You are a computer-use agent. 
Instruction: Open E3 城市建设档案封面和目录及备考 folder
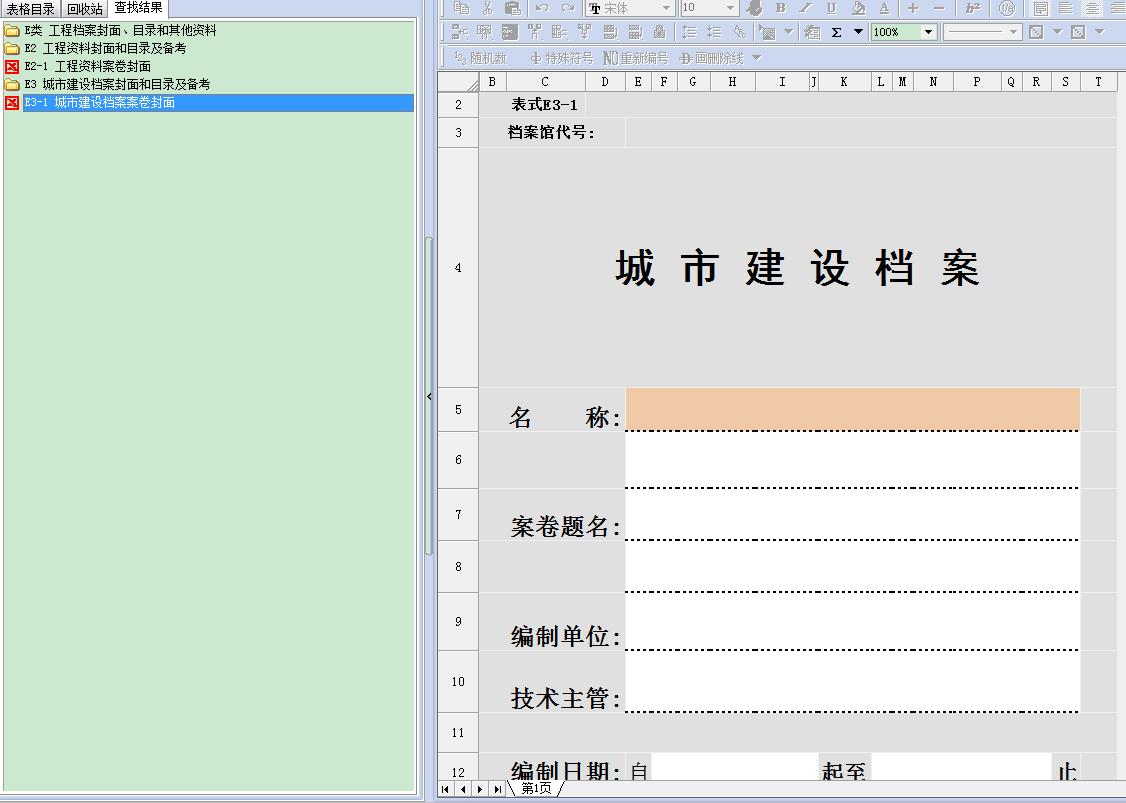coord(117,84)
